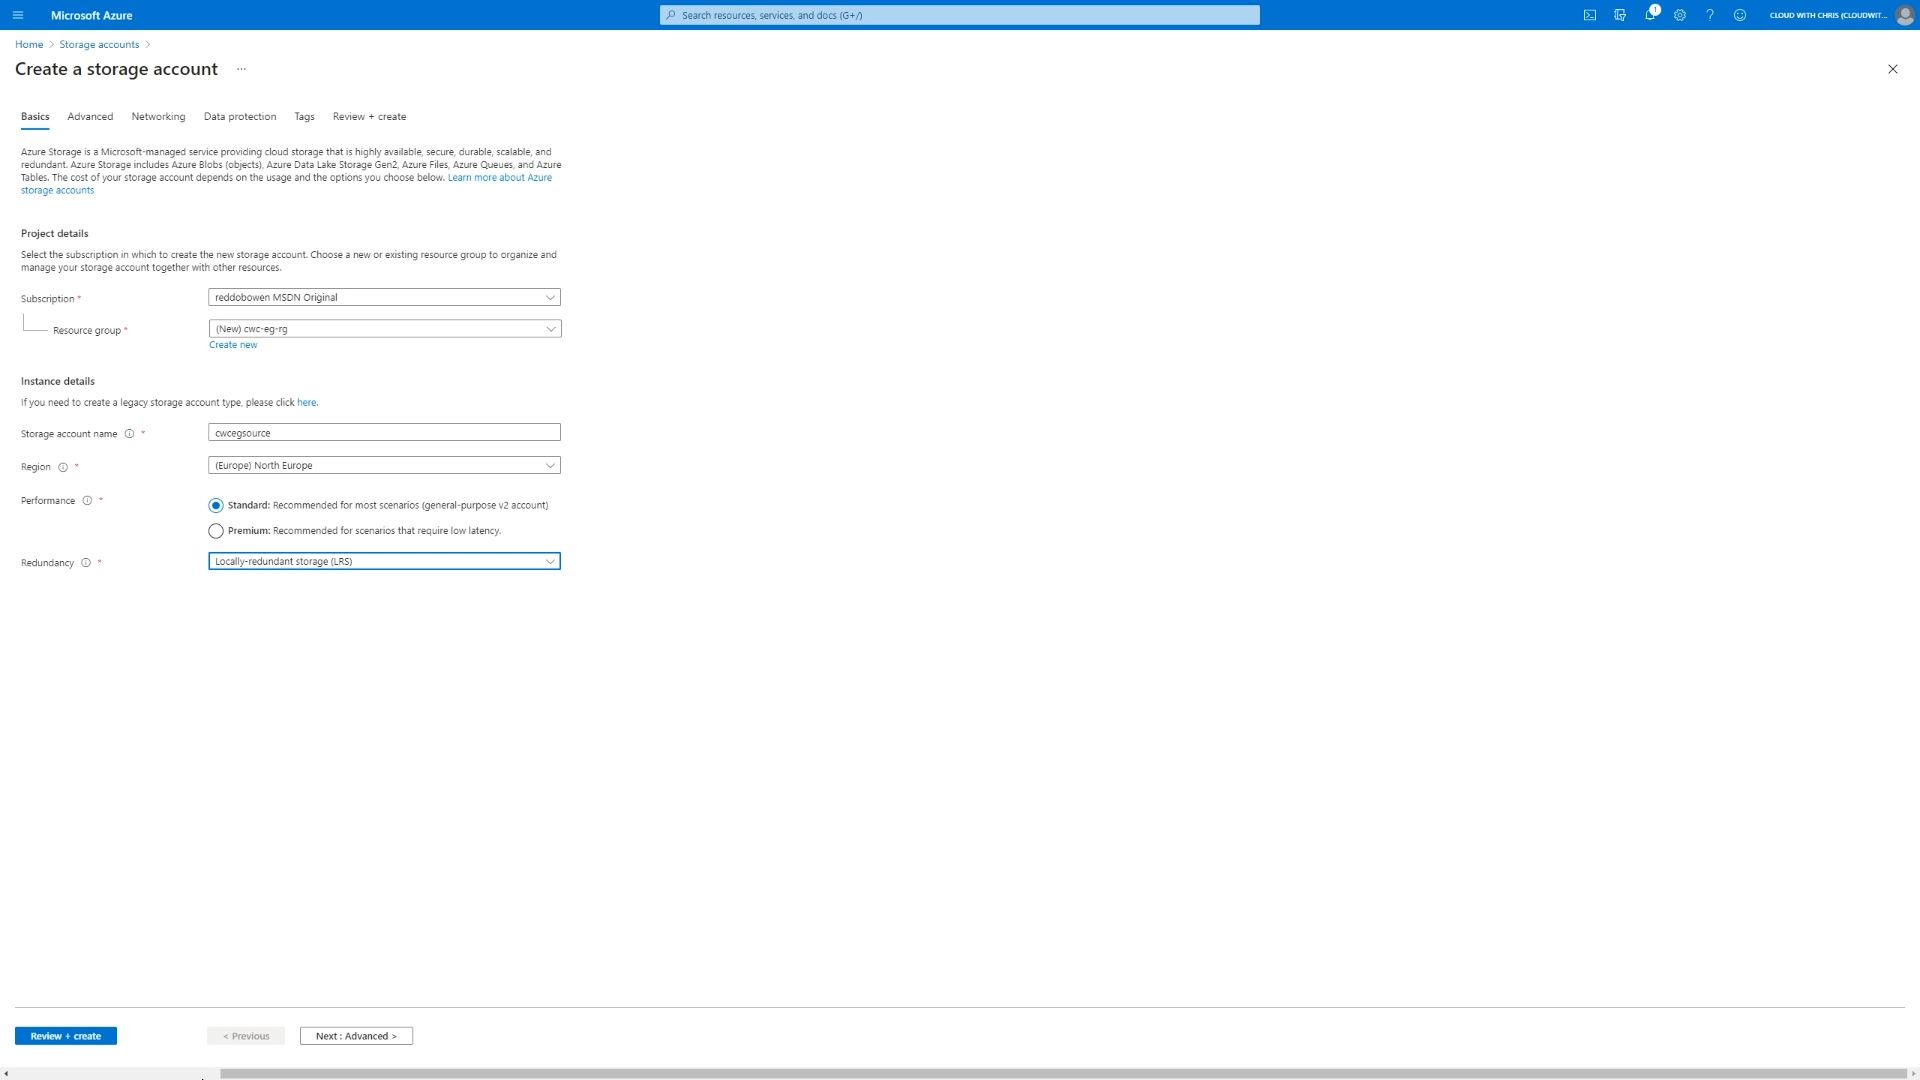Open the Azure Cloud Shell

tap(1590, 15)
